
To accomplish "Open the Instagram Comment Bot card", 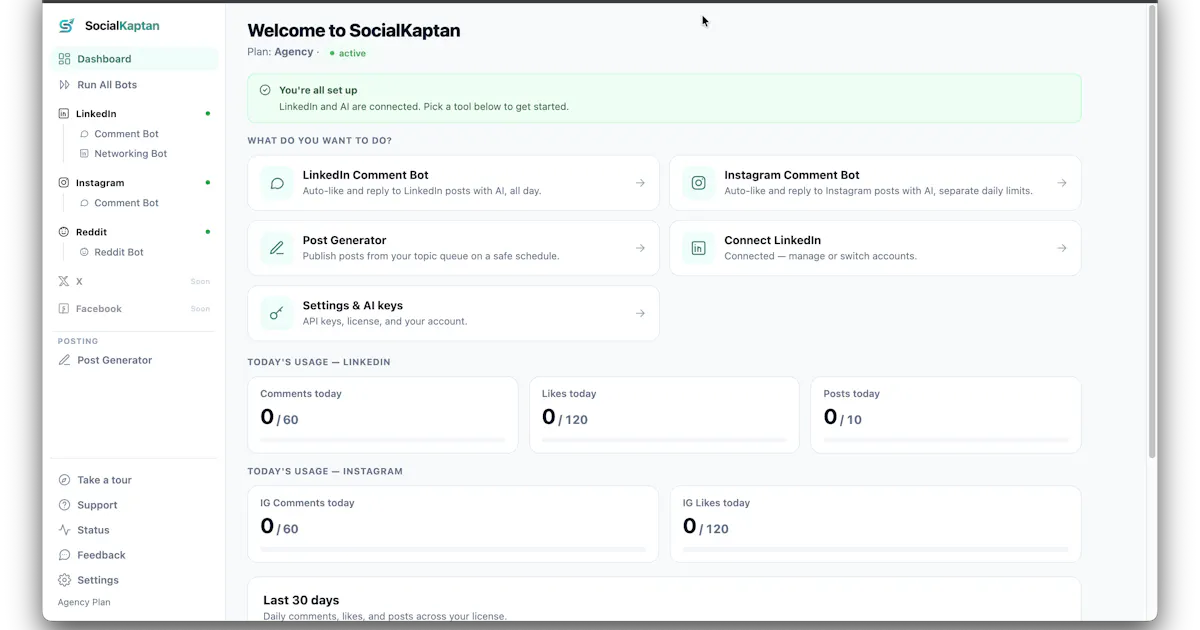I will tap(875, 183).
